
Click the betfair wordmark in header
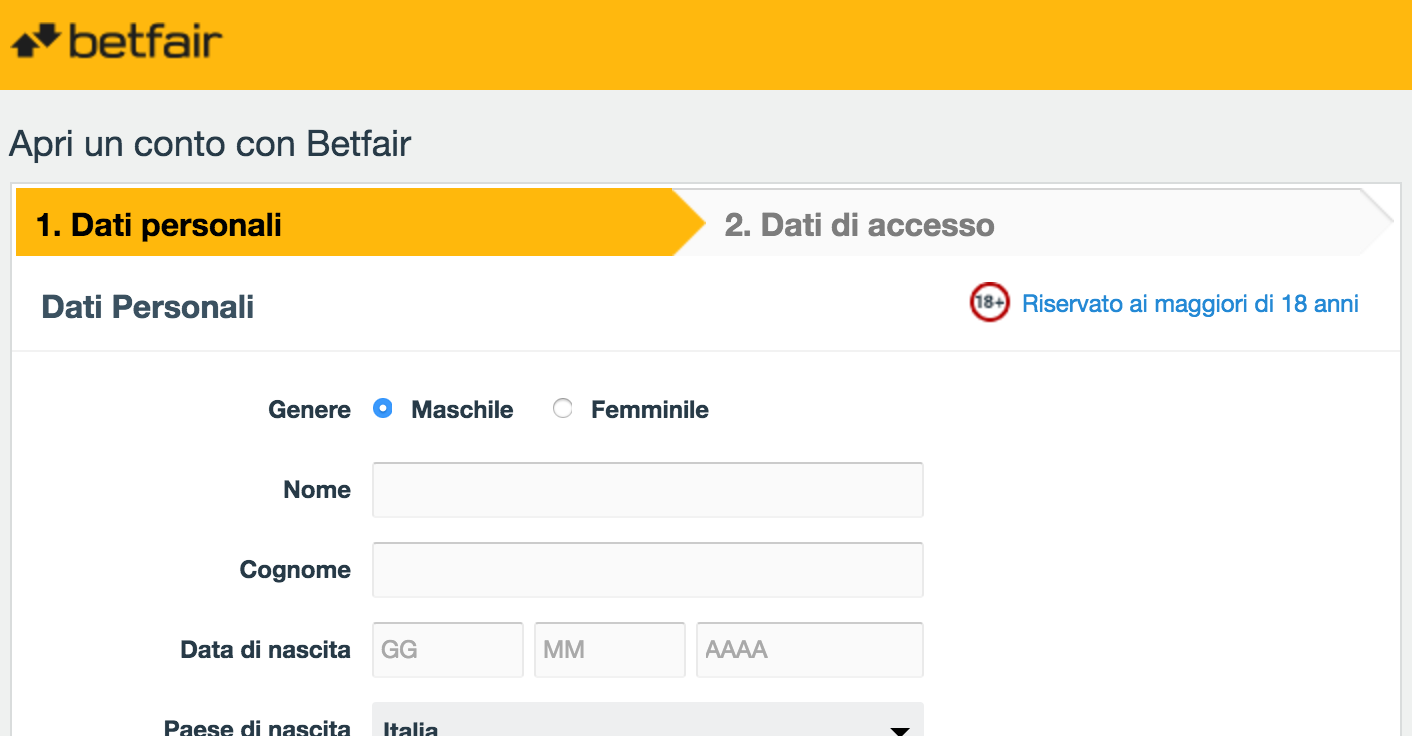coord(145,41)
